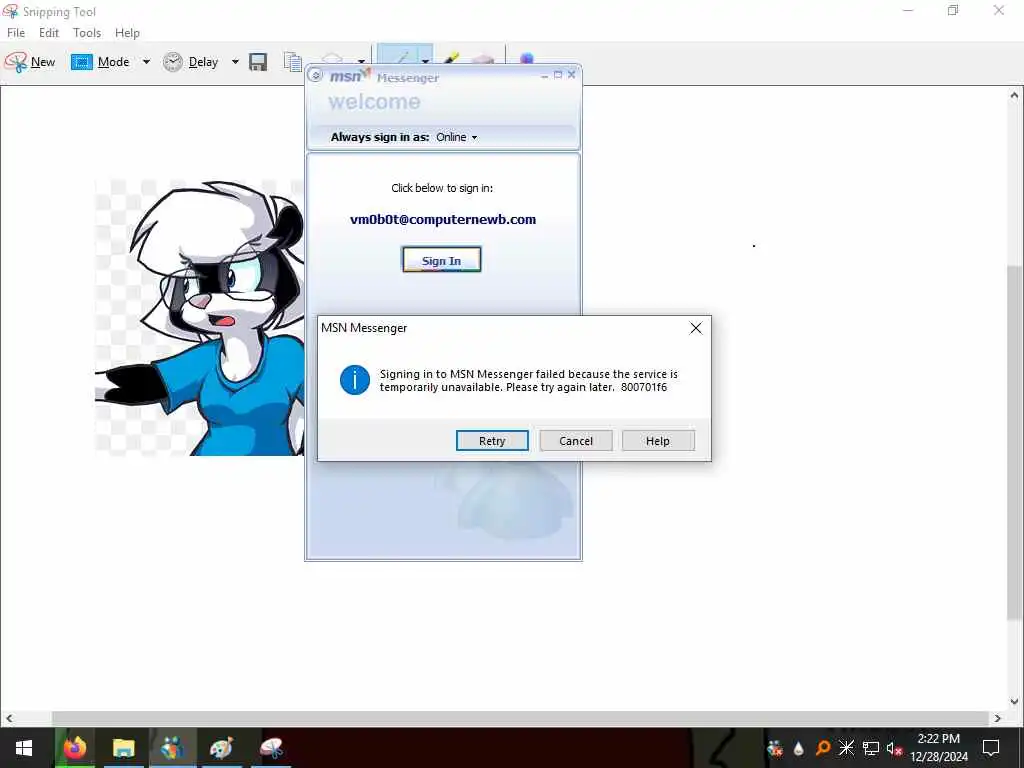Click vm0b0t@computernewb.com account link
The width and height of the screenshot is (1024, 768).
(443, 219)
